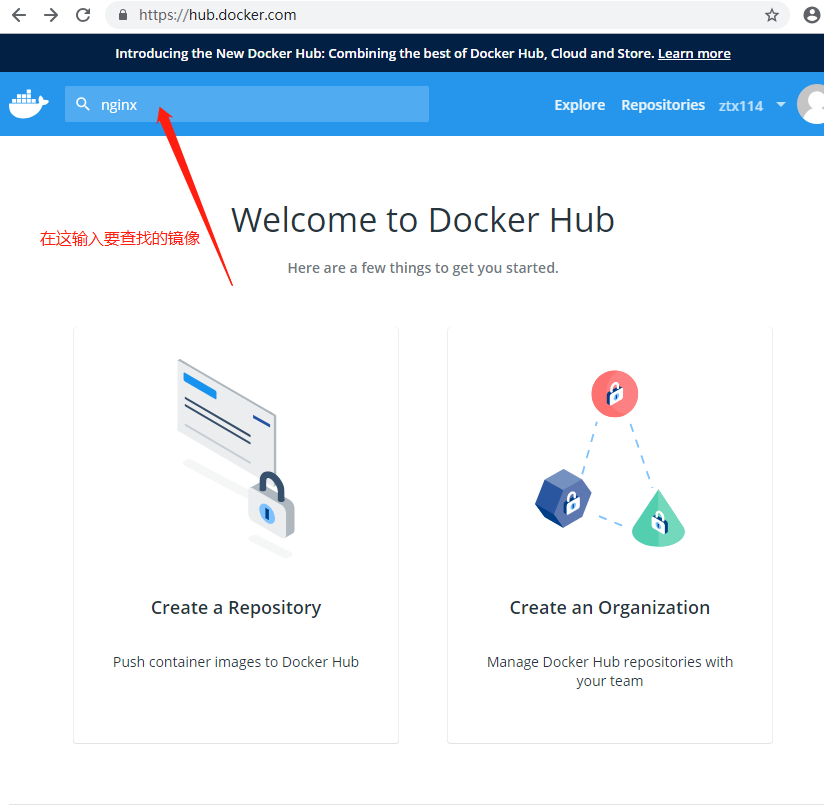Screen dimensions: 824x811
Task: Click the browser forward arrow
Action: tap(51, 15)
